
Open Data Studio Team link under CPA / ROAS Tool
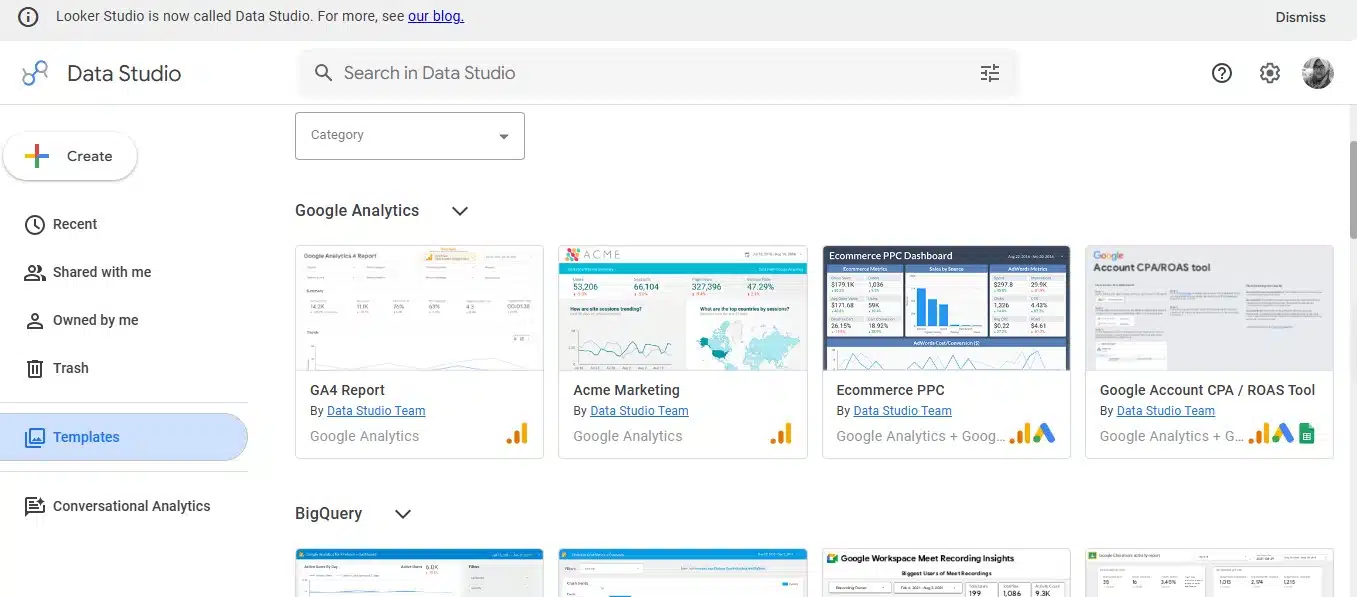pyautogui.click(x=1166, y=411)
